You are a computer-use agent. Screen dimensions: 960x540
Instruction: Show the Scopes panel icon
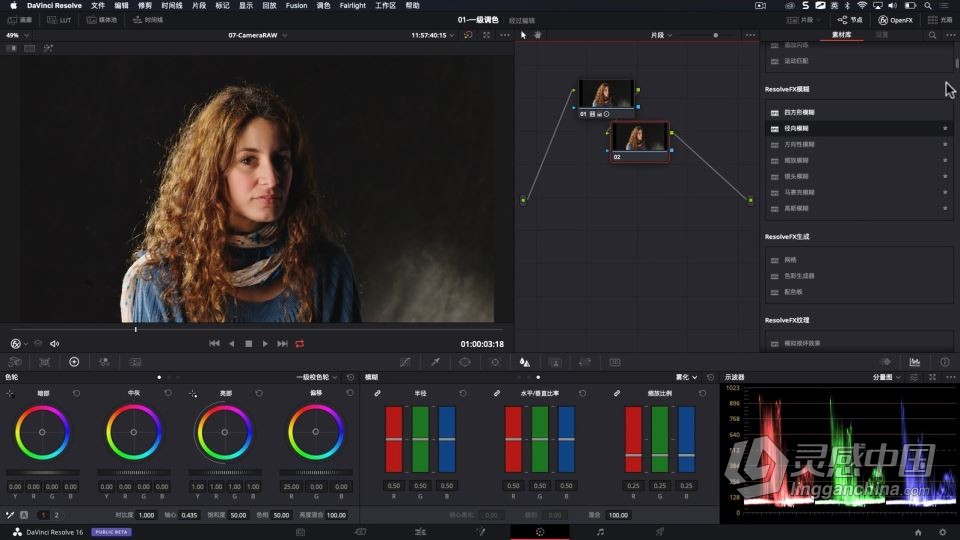(915, 362)
